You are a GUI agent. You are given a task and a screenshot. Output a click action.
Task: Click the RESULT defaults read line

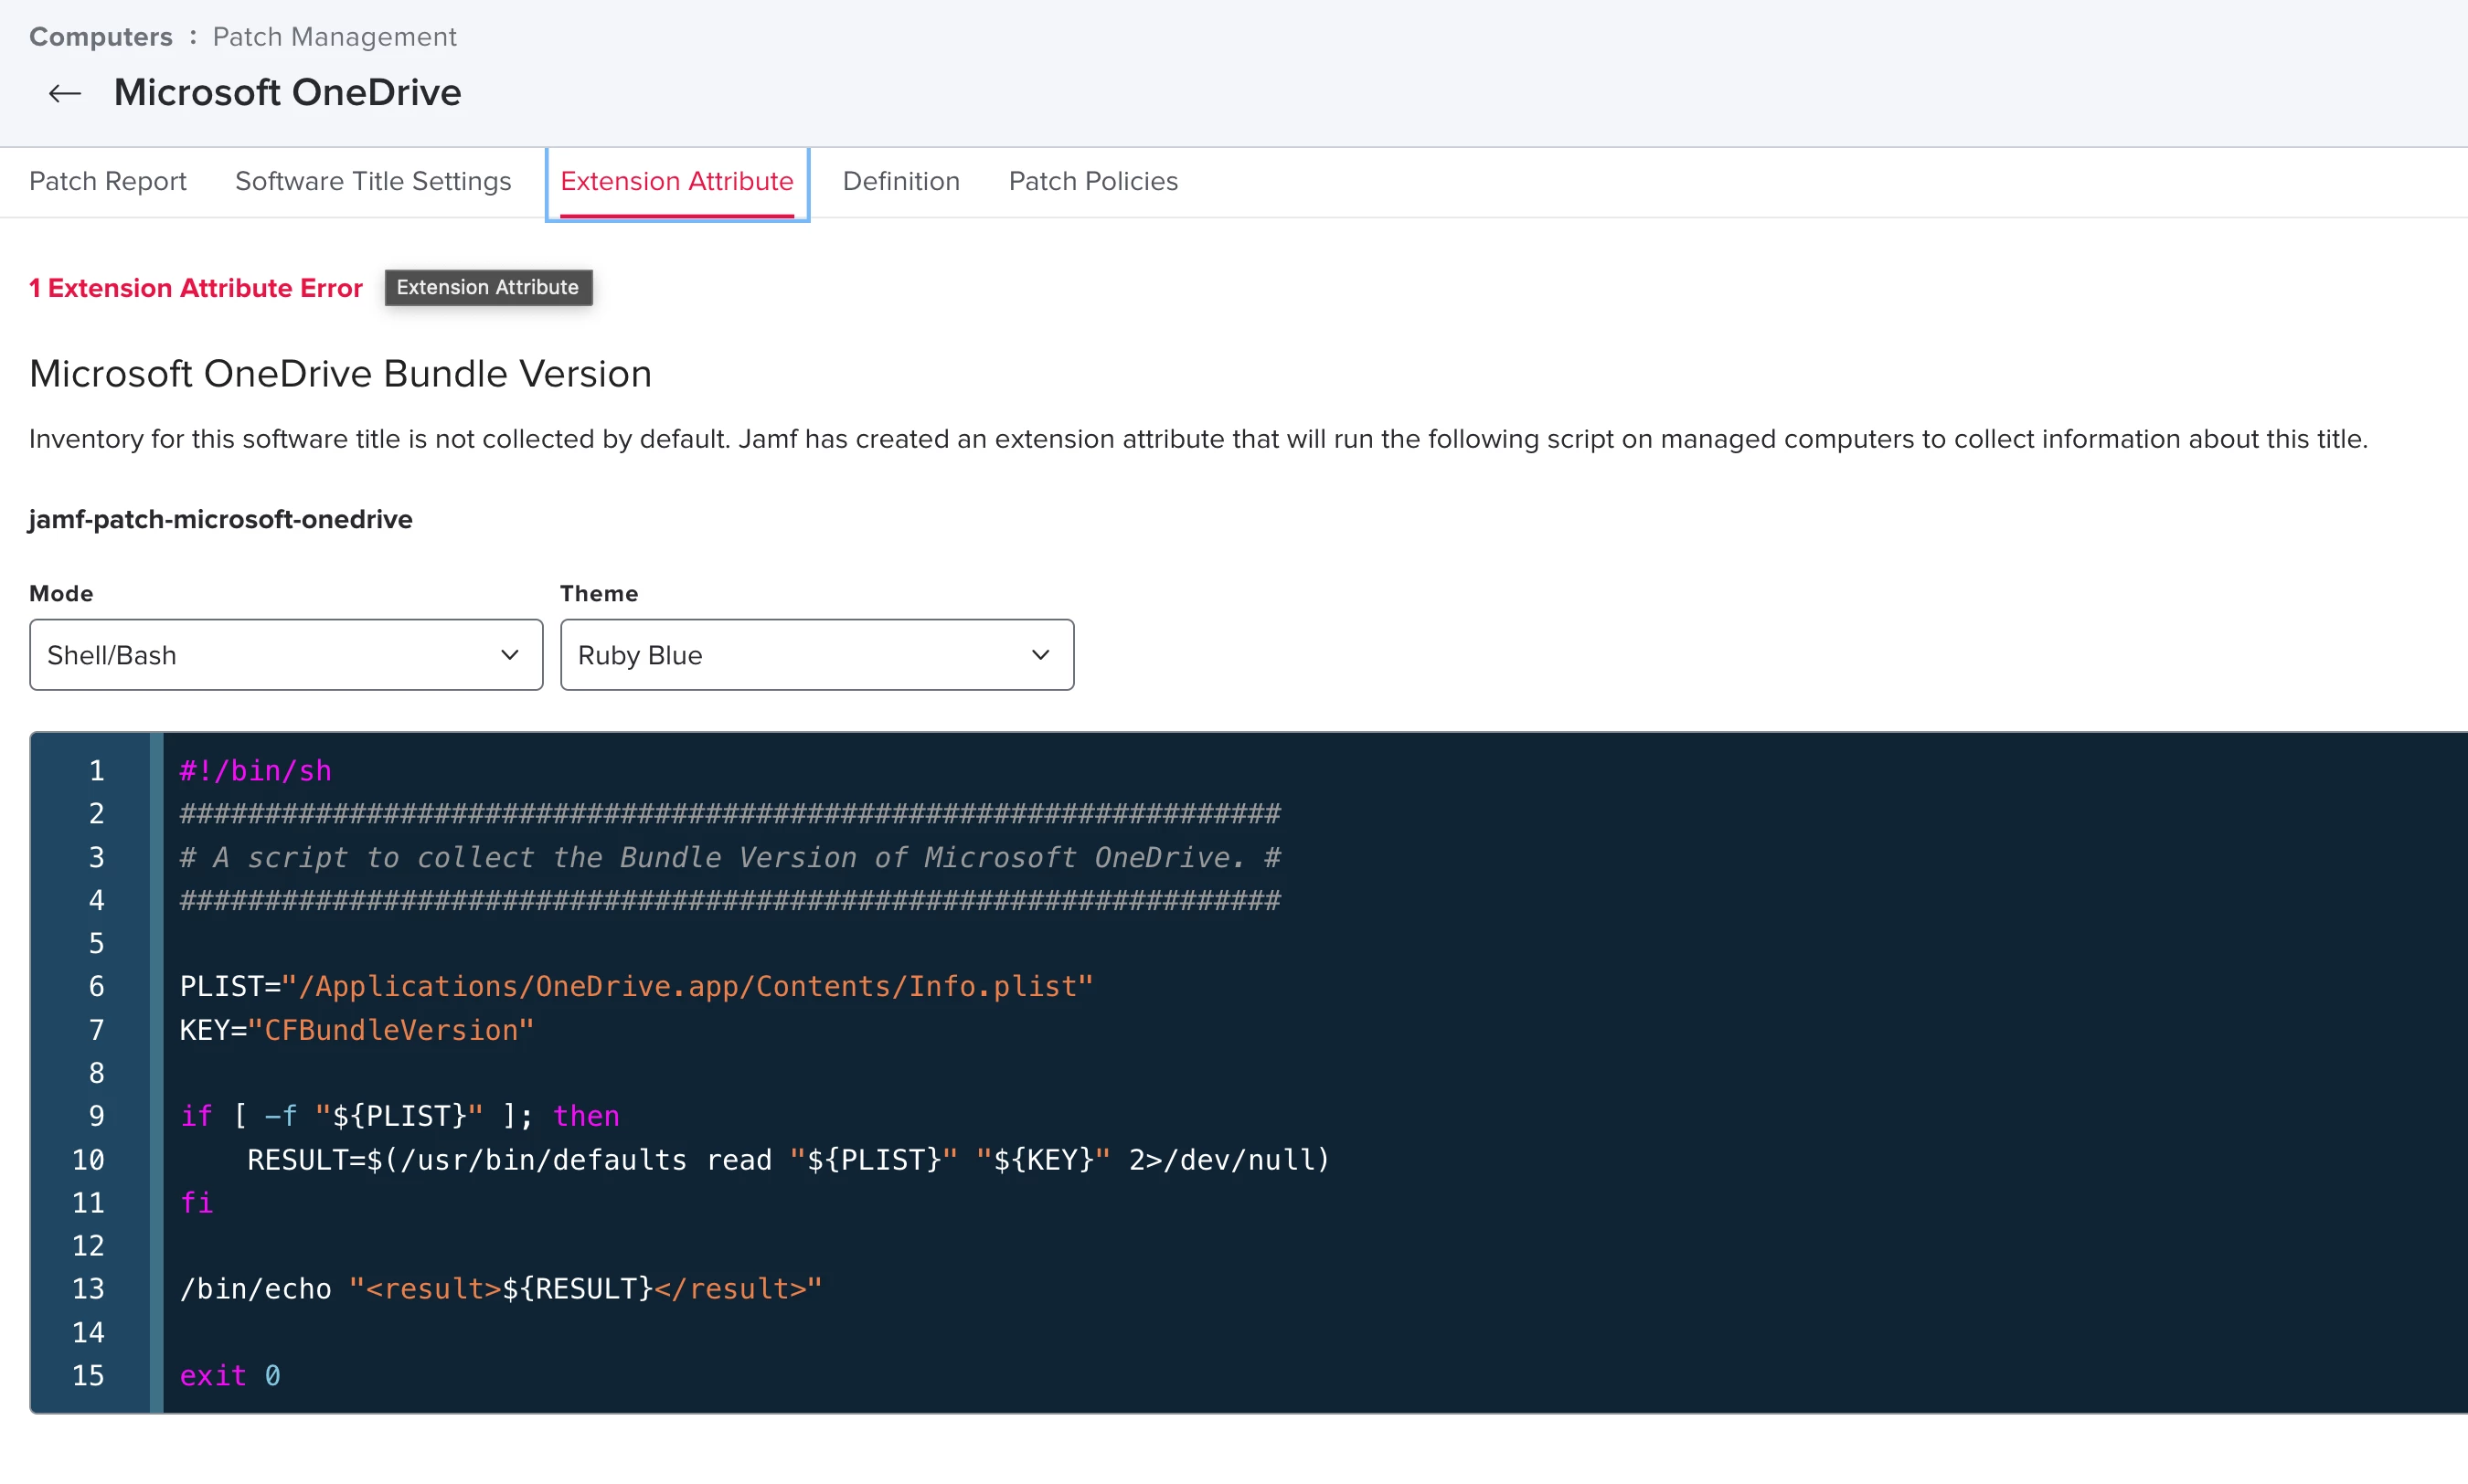[x=789, y=1160]
